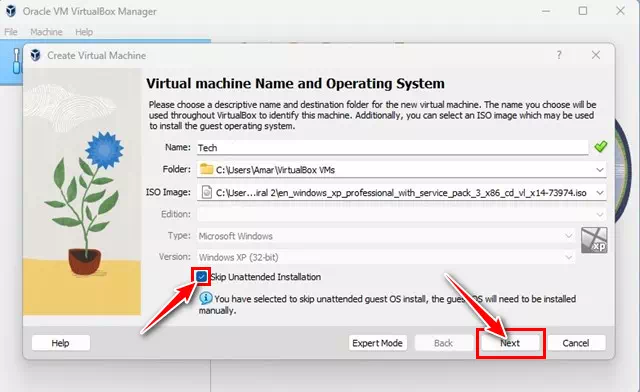The height and width of the screenshot is (392, 640).
Task: Click the question mark help icon in dialog
Action: 559,55
